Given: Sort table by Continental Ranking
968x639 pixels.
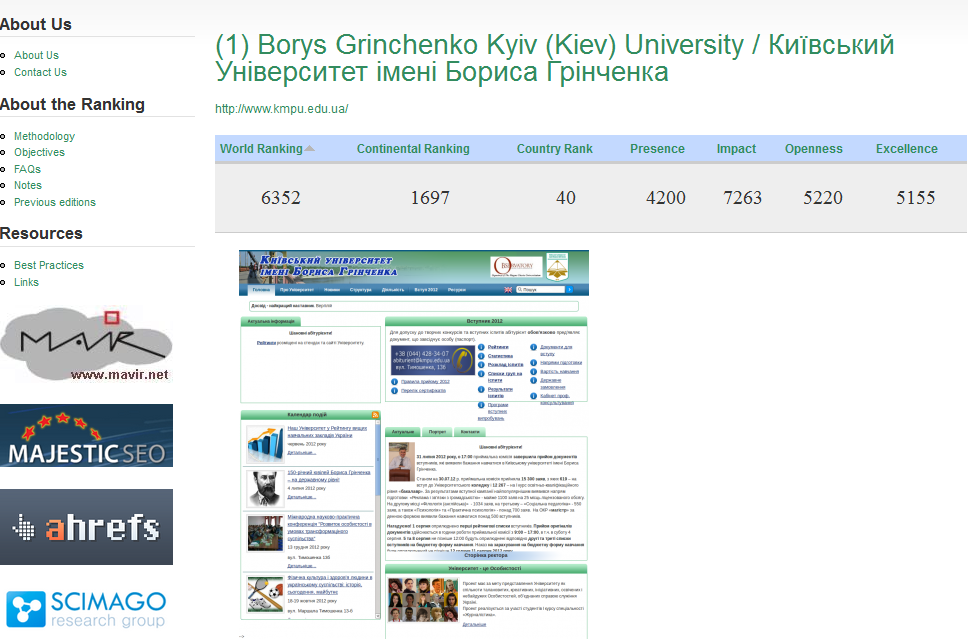Looking at the screenshot, I should click(x=413, y=149).
